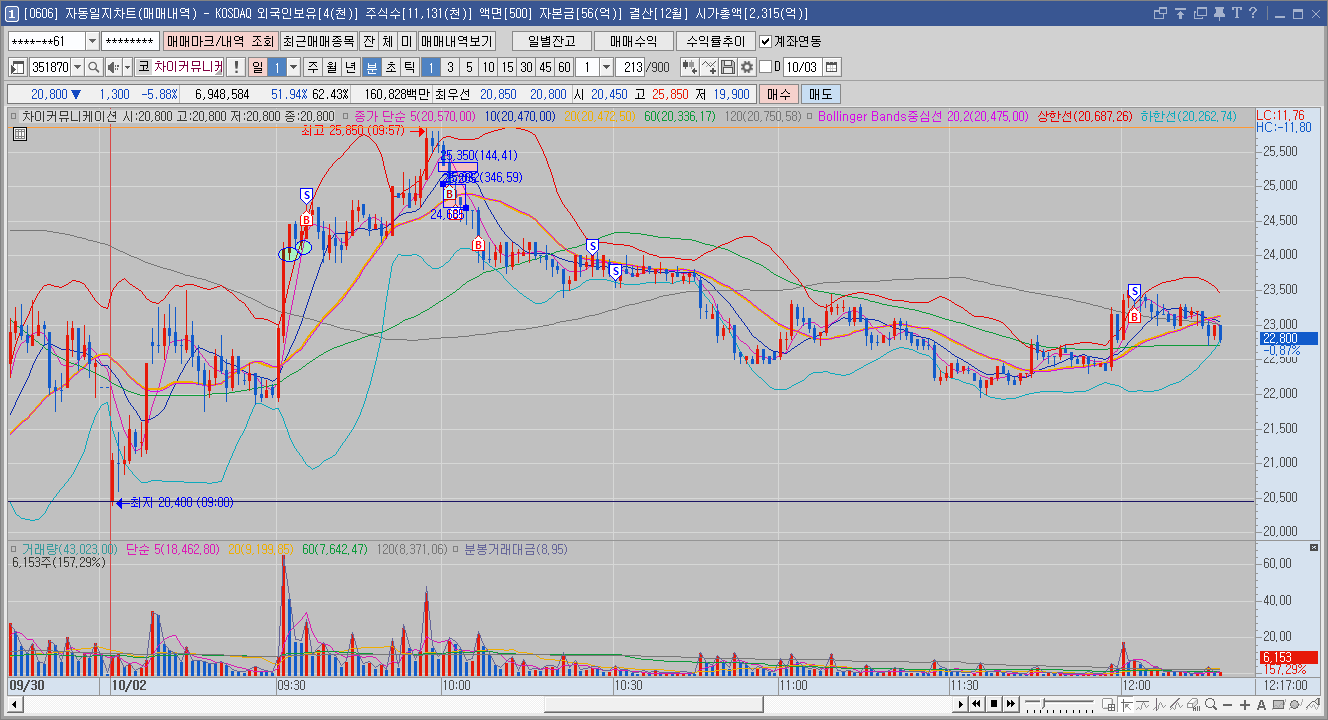Click the stop button in replay controls
The image size is (1328, 720).
pyautogui.click(x=994, y=704)
